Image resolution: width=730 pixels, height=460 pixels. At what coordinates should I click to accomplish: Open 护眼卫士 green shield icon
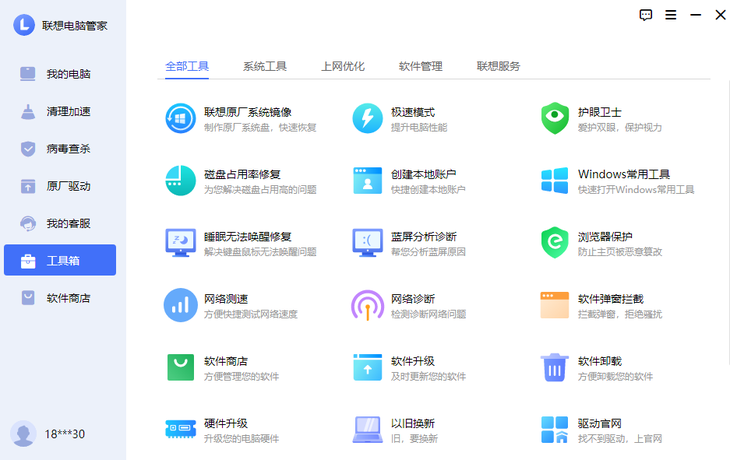click(x=555, y=118)
